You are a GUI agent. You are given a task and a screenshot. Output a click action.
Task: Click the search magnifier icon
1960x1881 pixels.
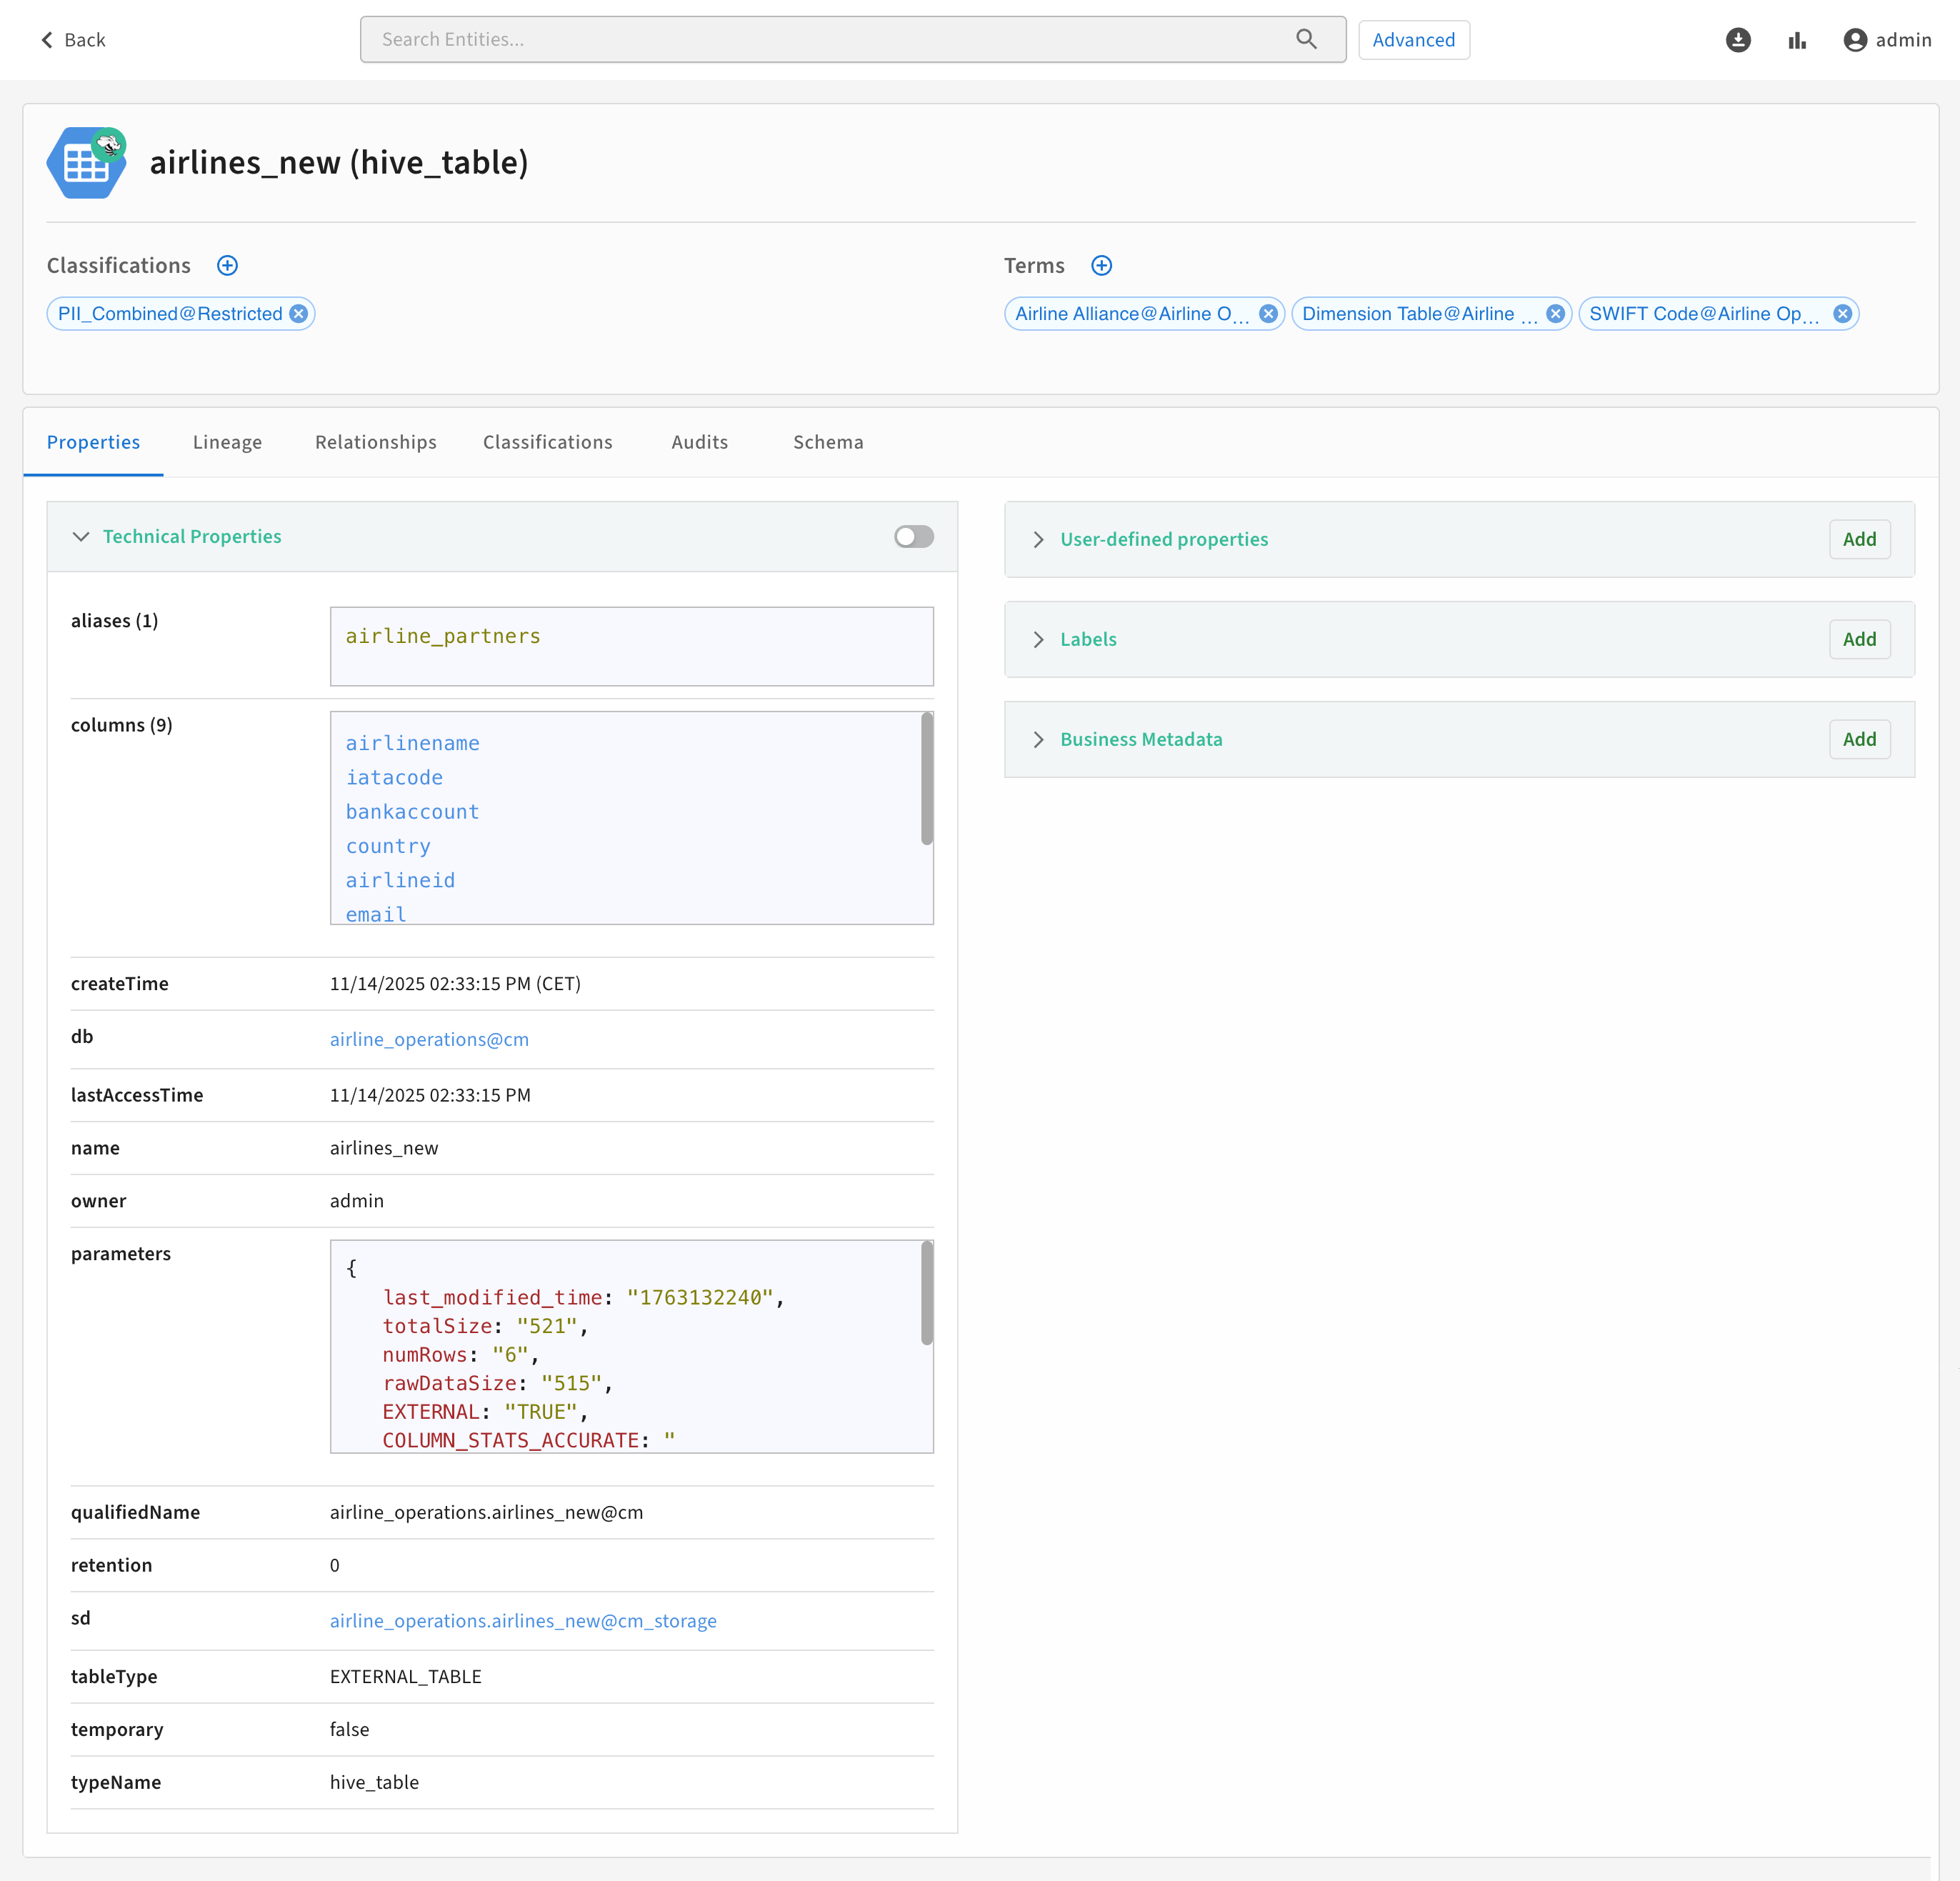(x=1306, y=39)
